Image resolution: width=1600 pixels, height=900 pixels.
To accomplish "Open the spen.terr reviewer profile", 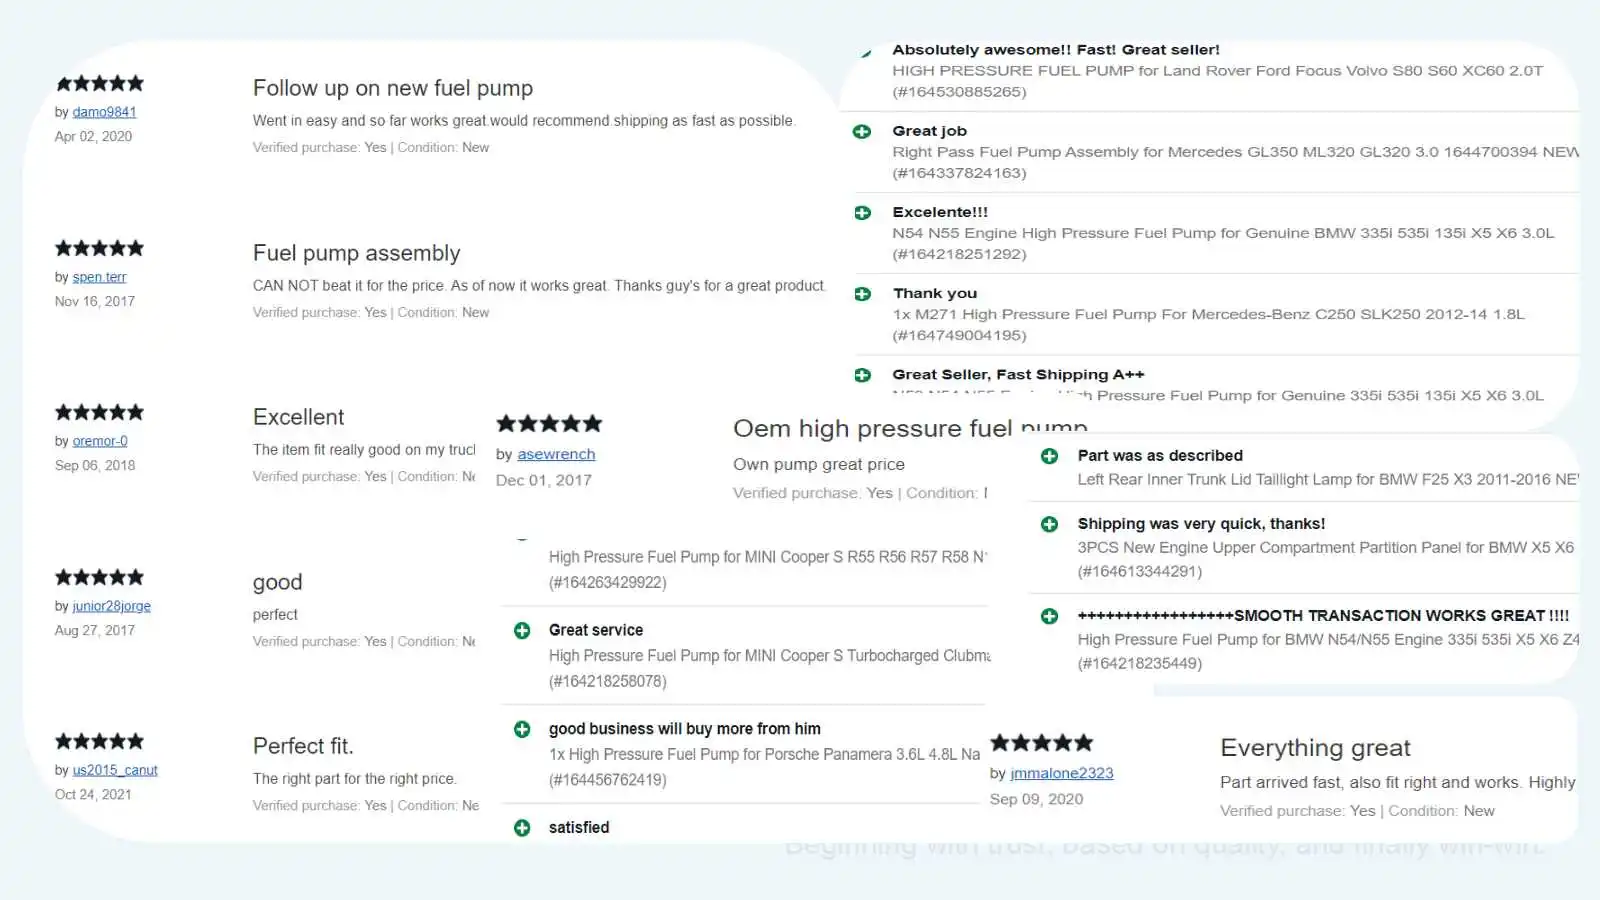I will (99, 277).
